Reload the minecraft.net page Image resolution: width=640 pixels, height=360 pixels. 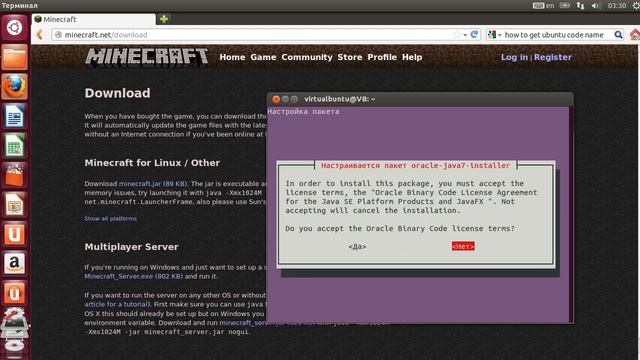474,35
